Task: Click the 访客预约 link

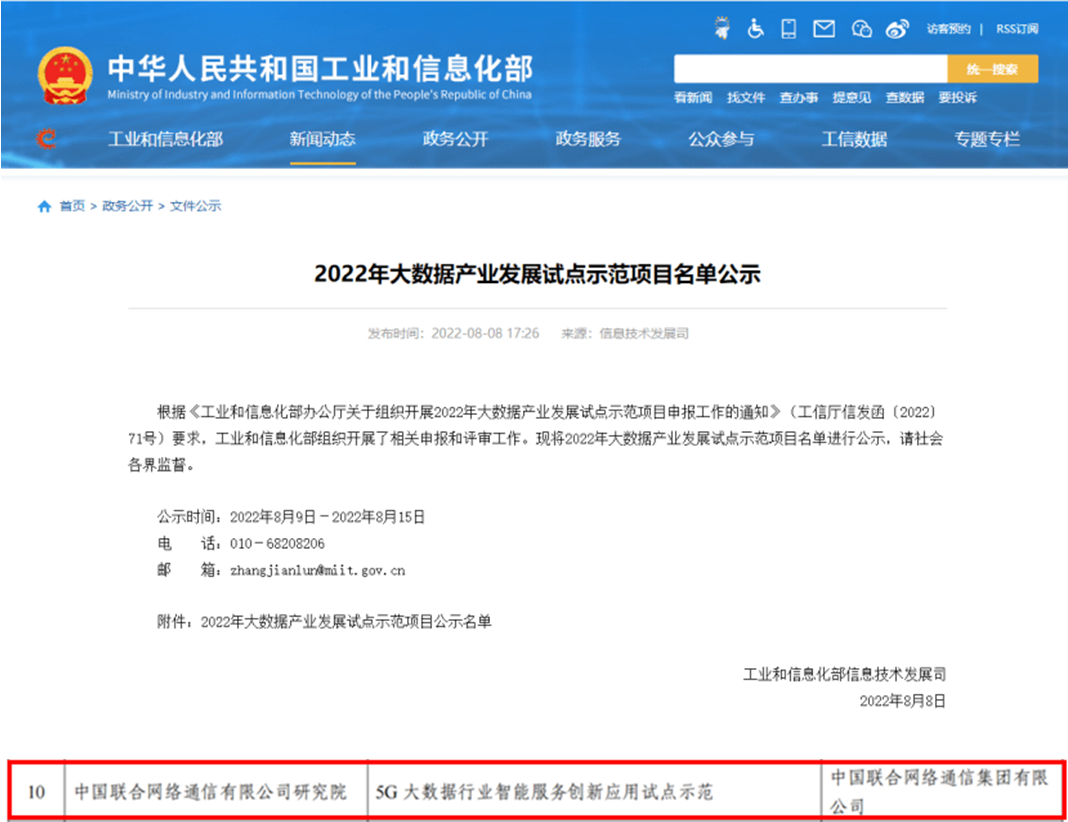Action: pos(948,29)
